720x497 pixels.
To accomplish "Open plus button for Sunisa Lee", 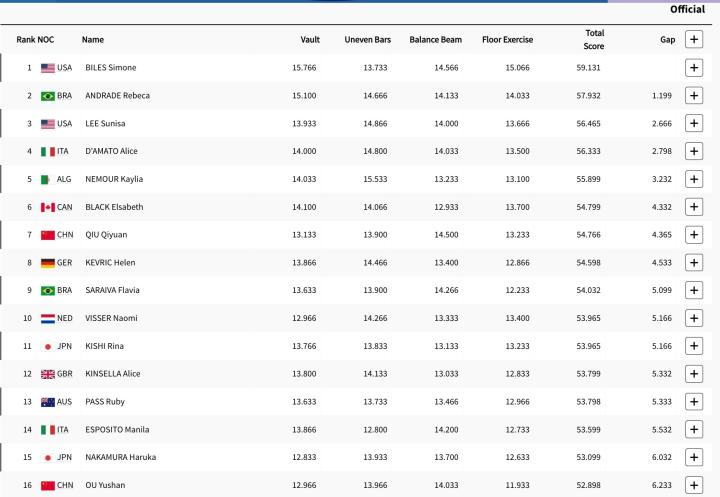I will tap(692, 124).
